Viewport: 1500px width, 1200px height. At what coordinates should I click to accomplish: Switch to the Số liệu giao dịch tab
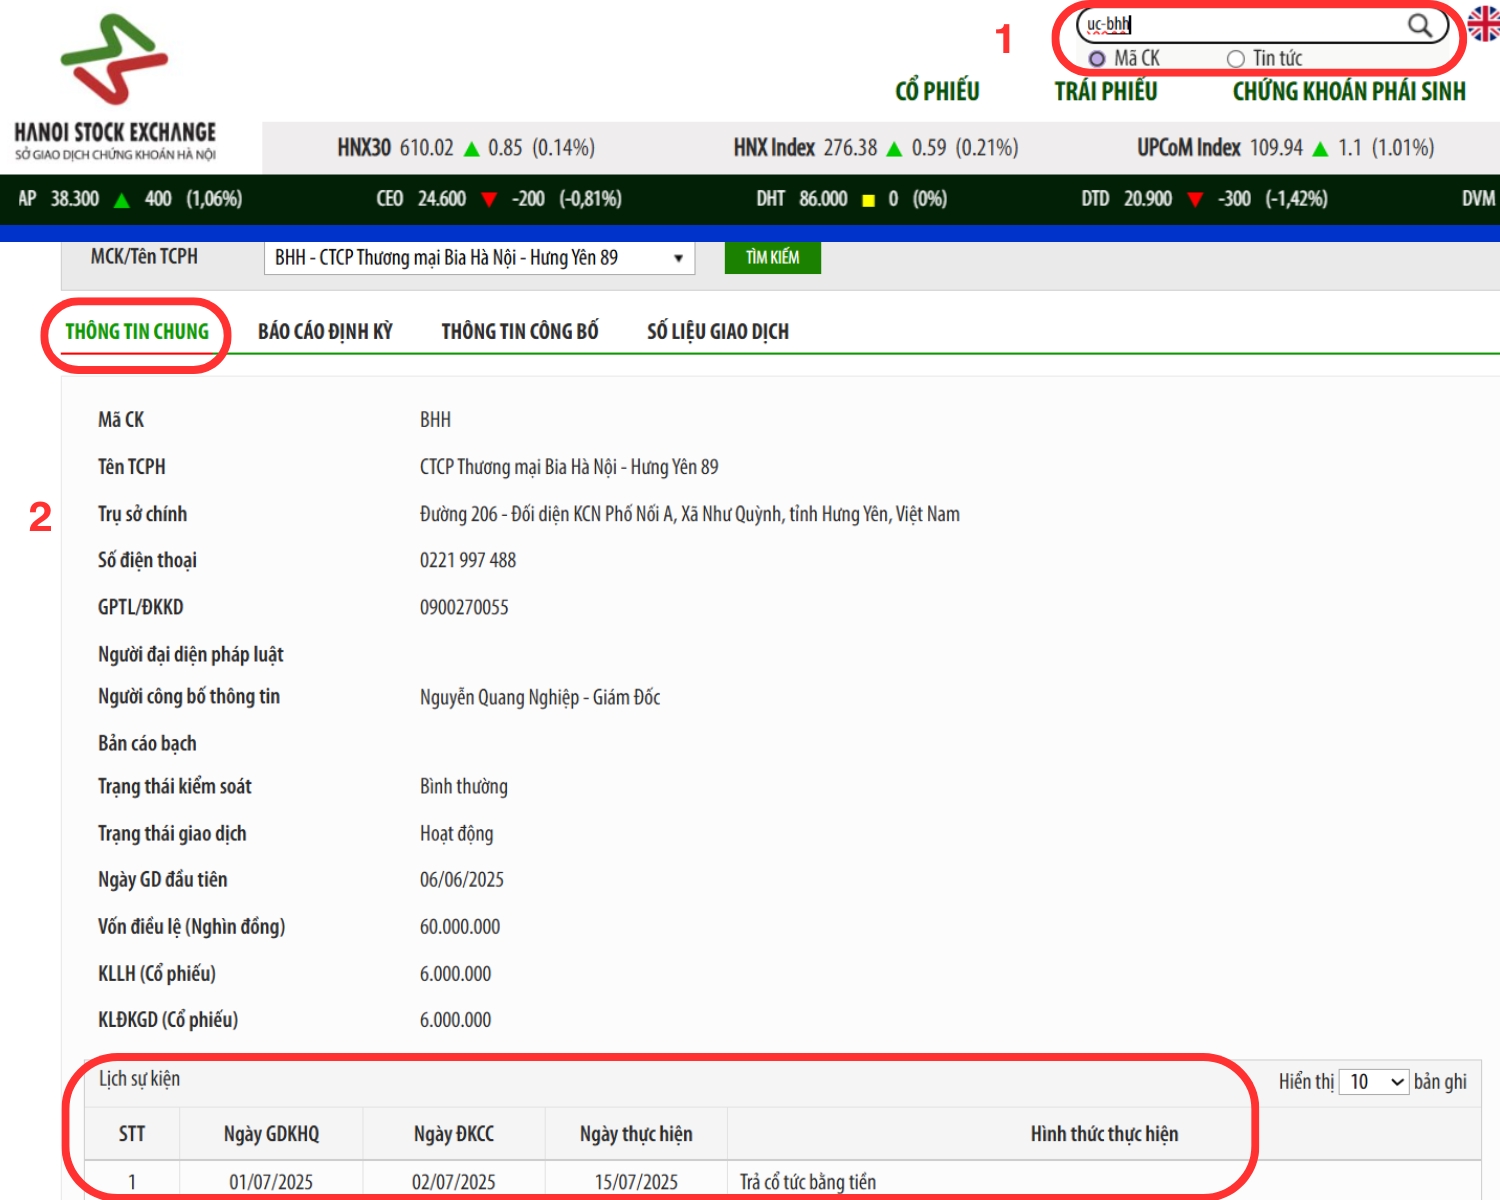pos(717,332)
